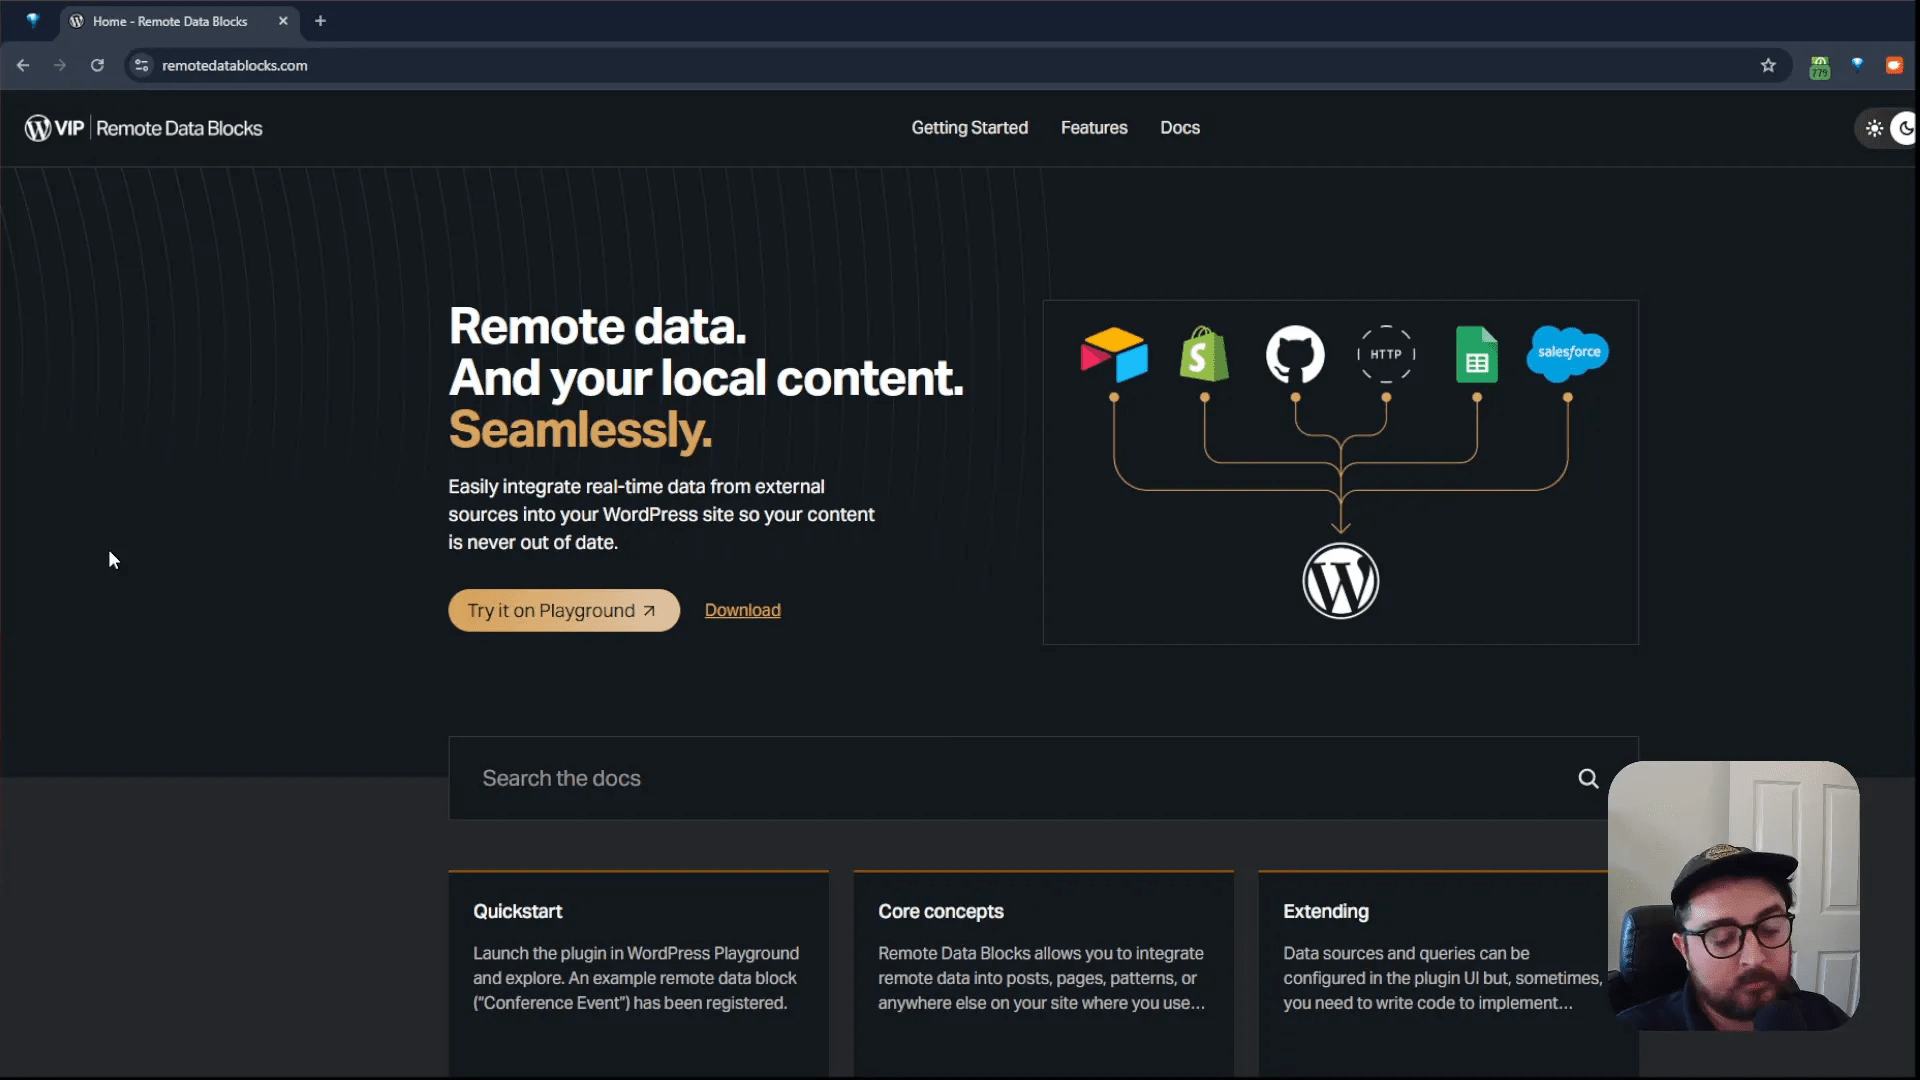The image size is (1920, 1080).
Task: Click the Try it on Playground button
Action: click(x=563, y=610)
